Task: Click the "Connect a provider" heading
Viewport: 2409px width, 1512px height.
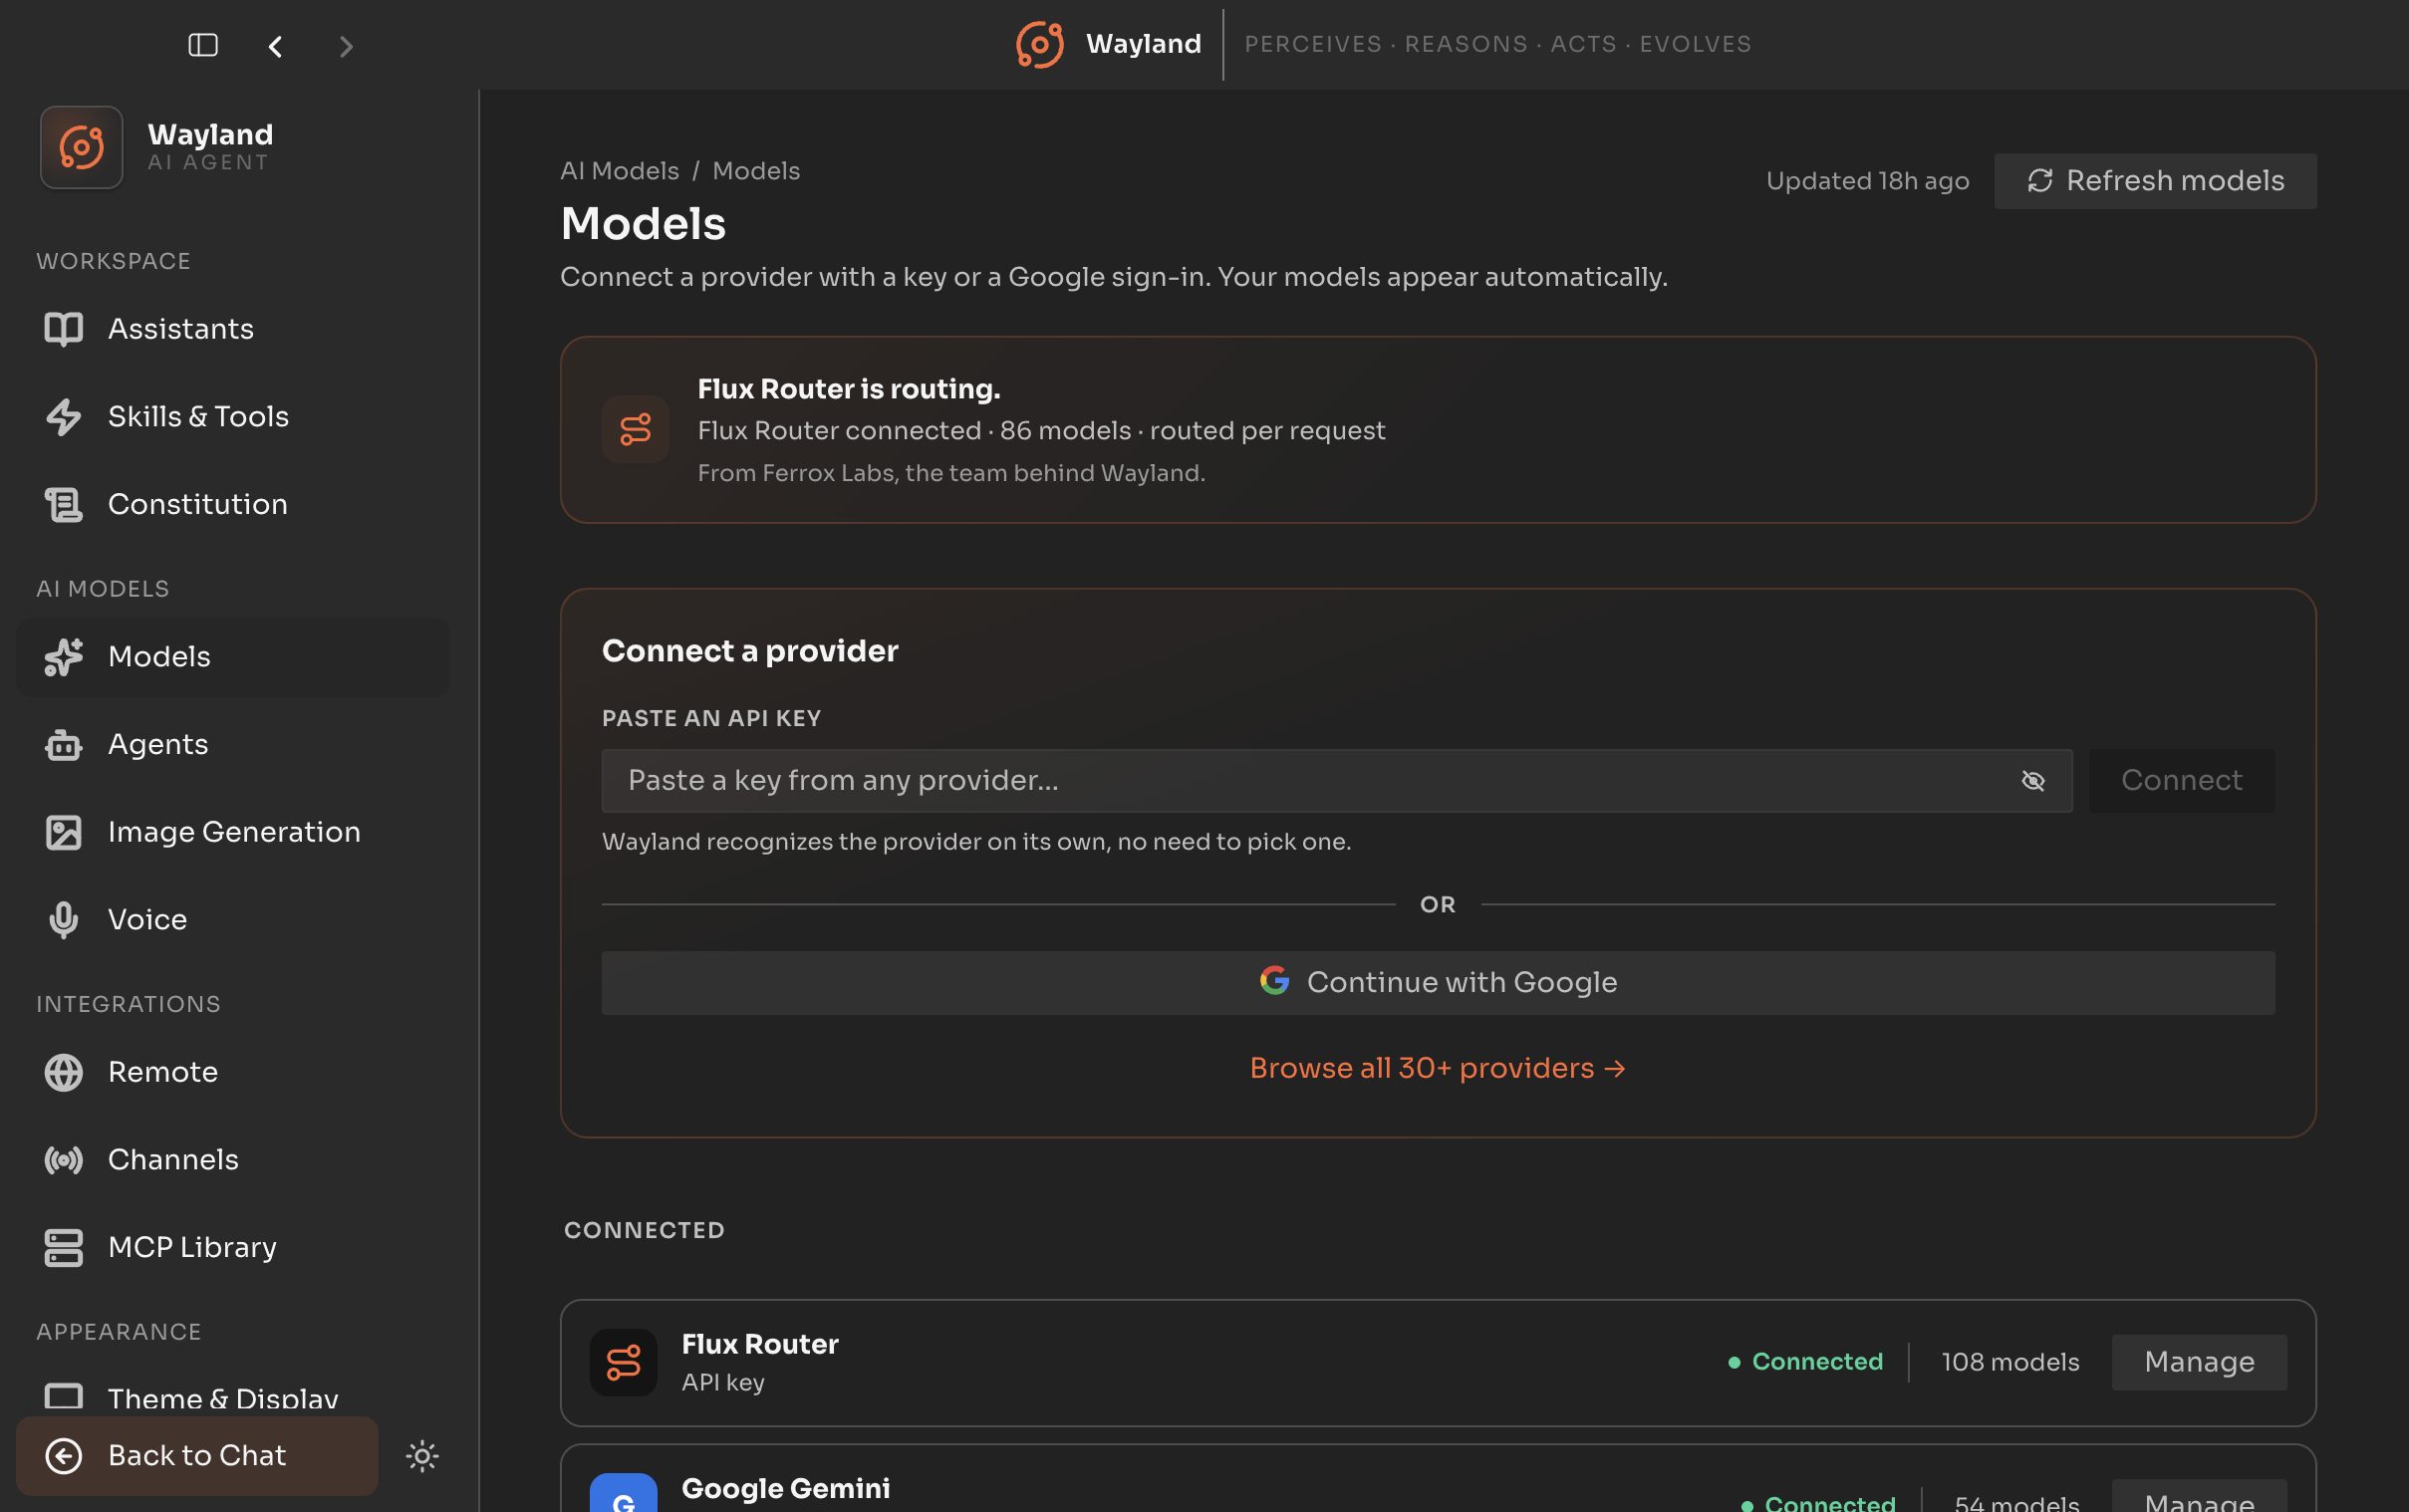Action: pyautogui.click(x=750, y=651)
